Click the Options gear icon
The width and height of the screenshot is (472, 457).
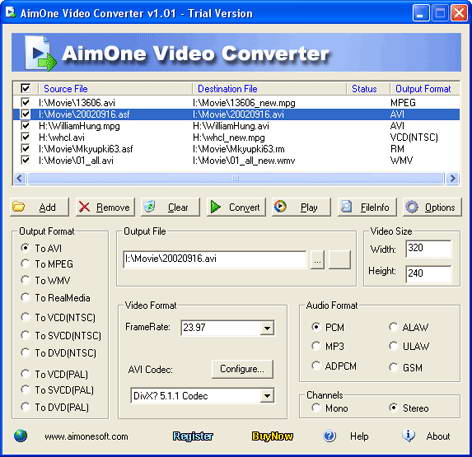(x=412, y=207)
